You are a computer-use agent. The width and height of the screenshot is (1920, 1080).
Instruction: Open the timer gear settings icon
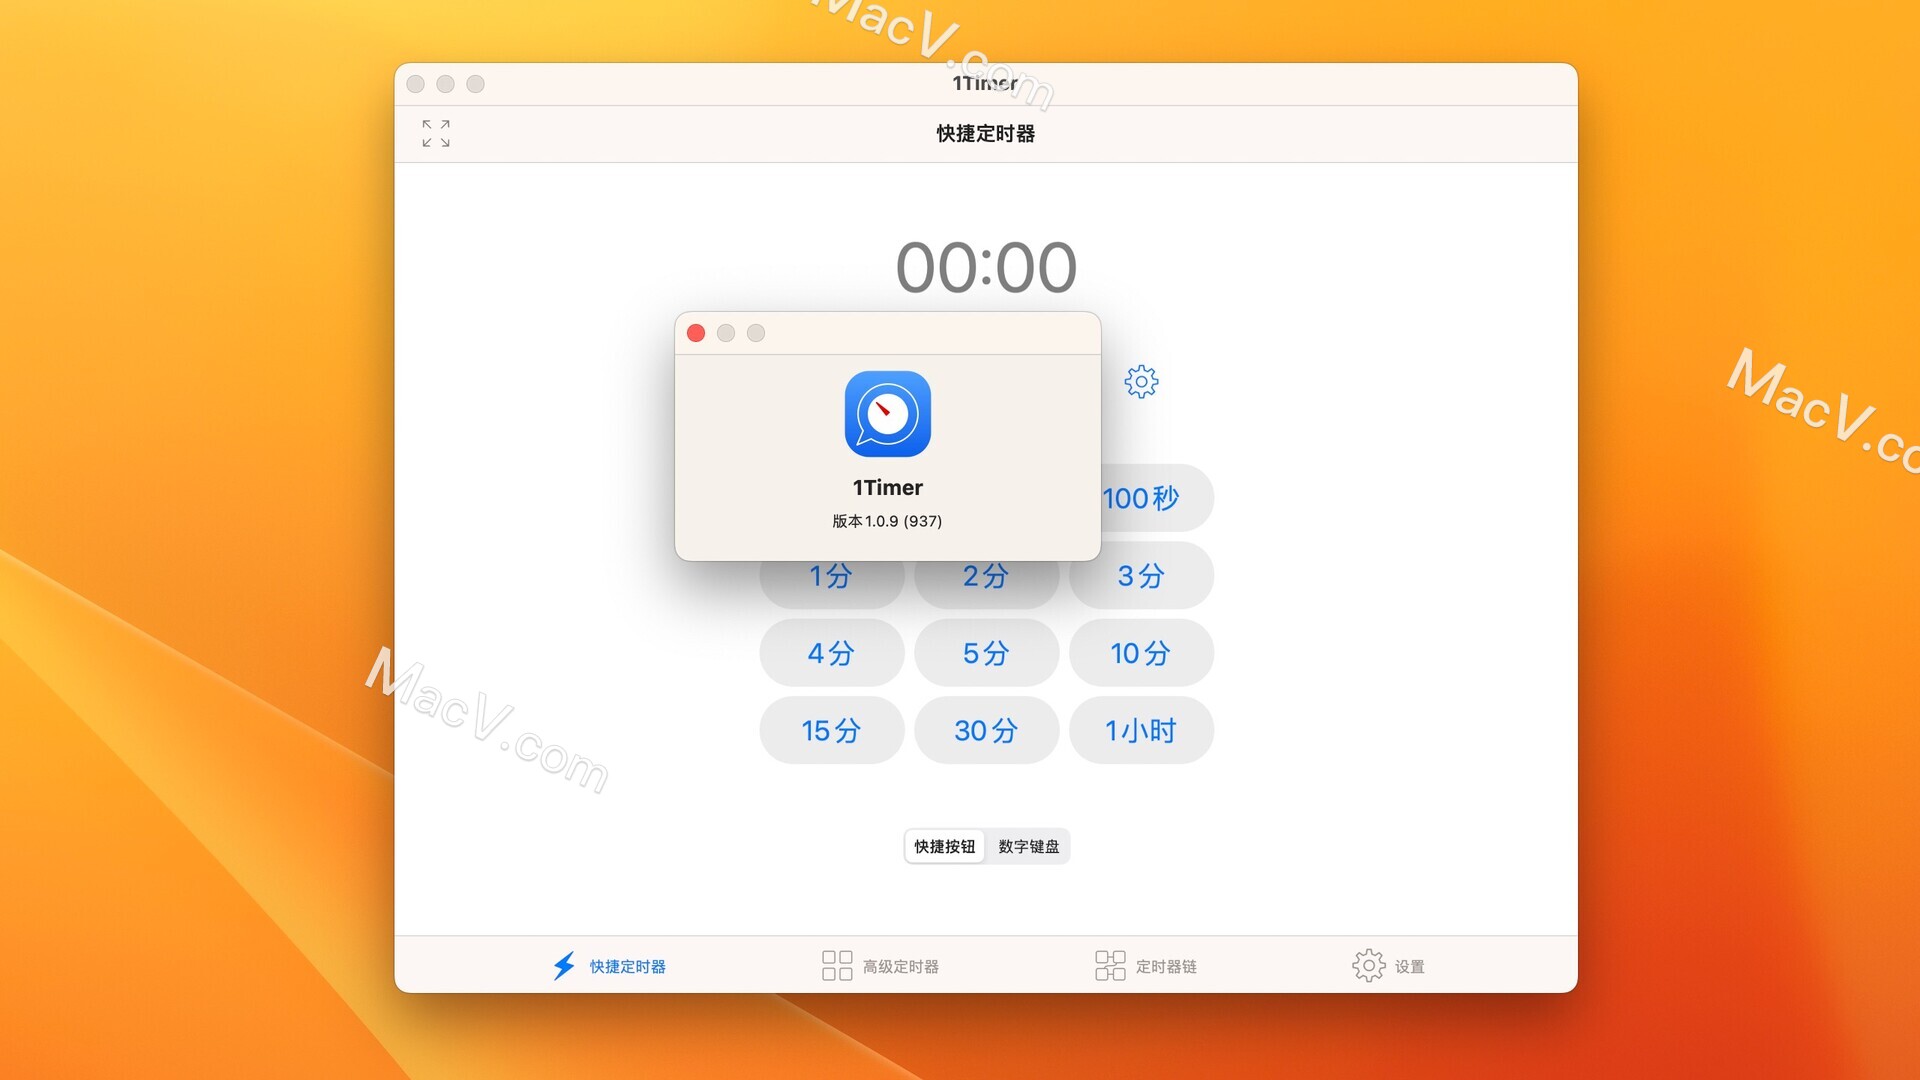click(1141, 381)
